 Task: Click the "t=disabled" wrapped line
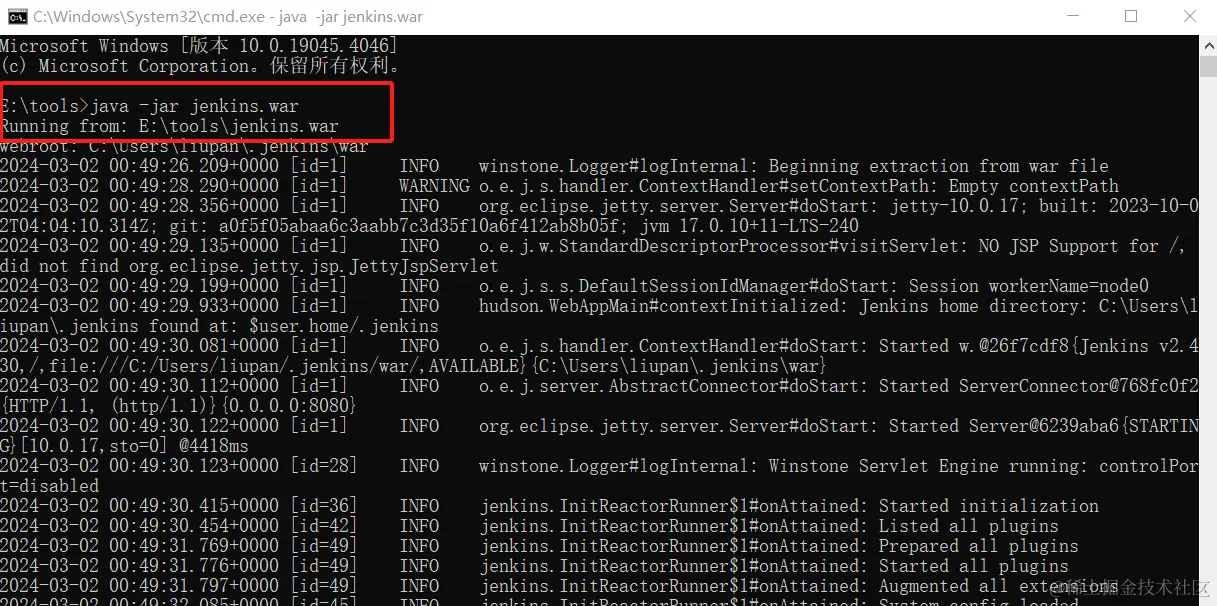[49, 486]
